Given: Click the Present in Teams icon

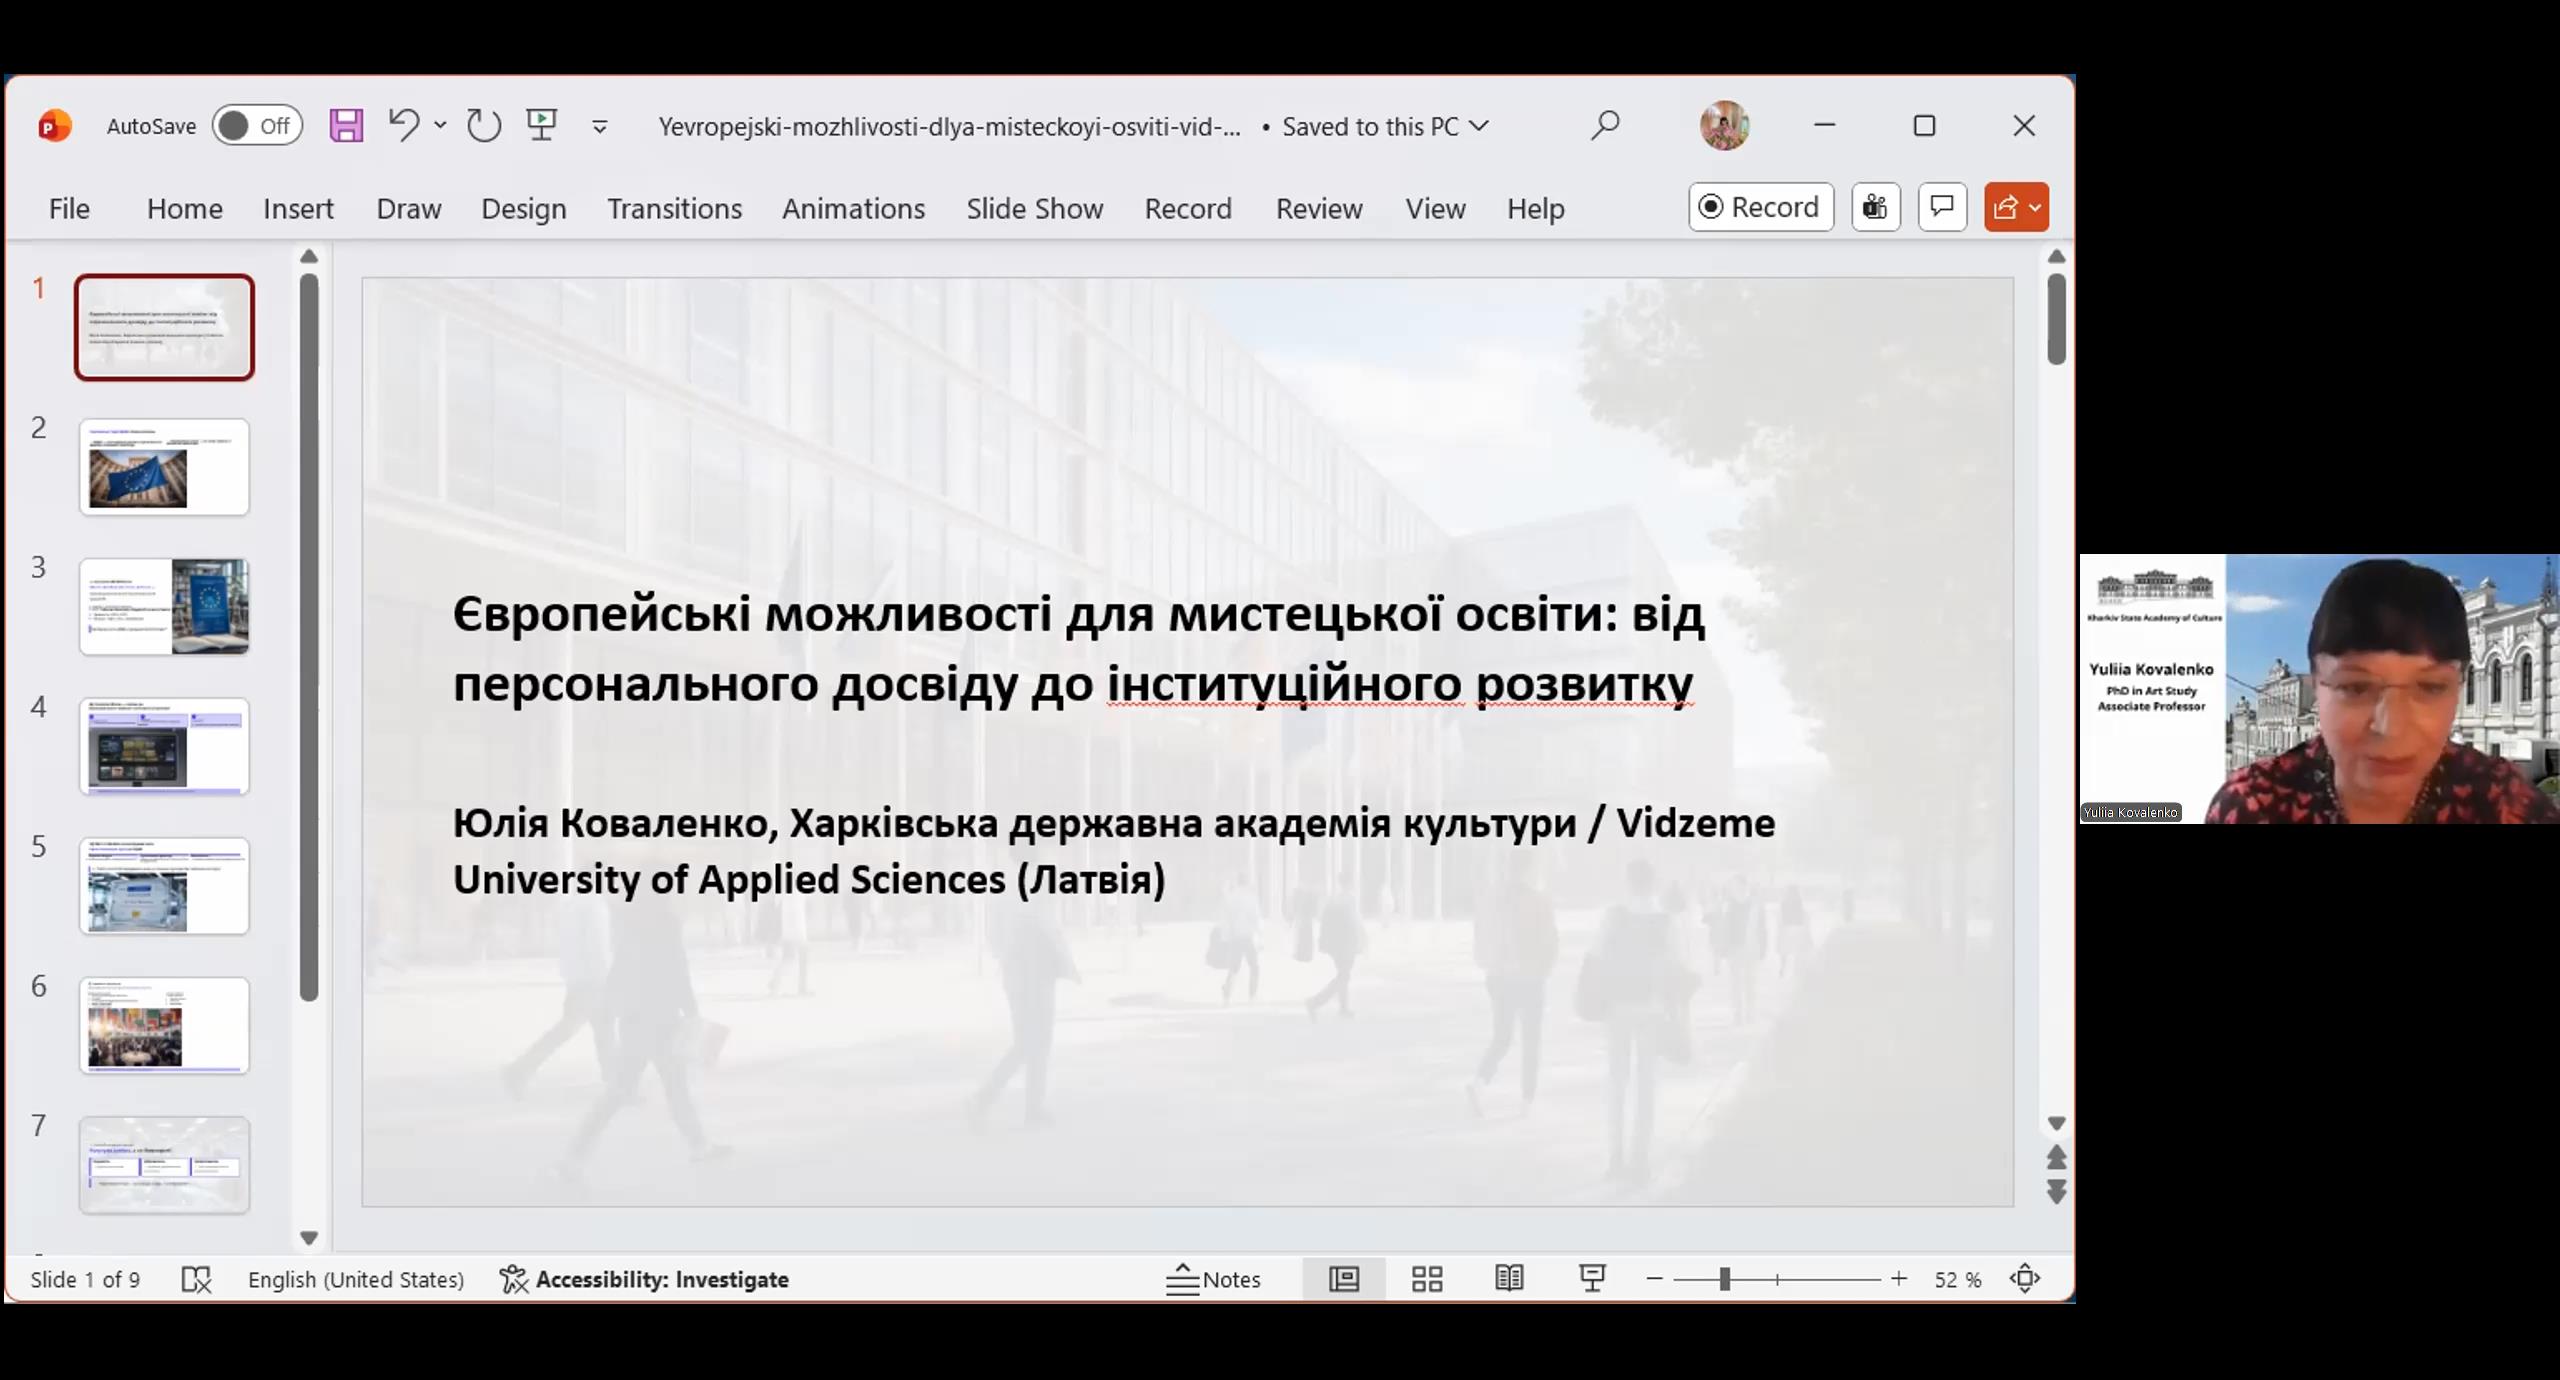Looking at the screenshot, I should tap(1875, 207).
